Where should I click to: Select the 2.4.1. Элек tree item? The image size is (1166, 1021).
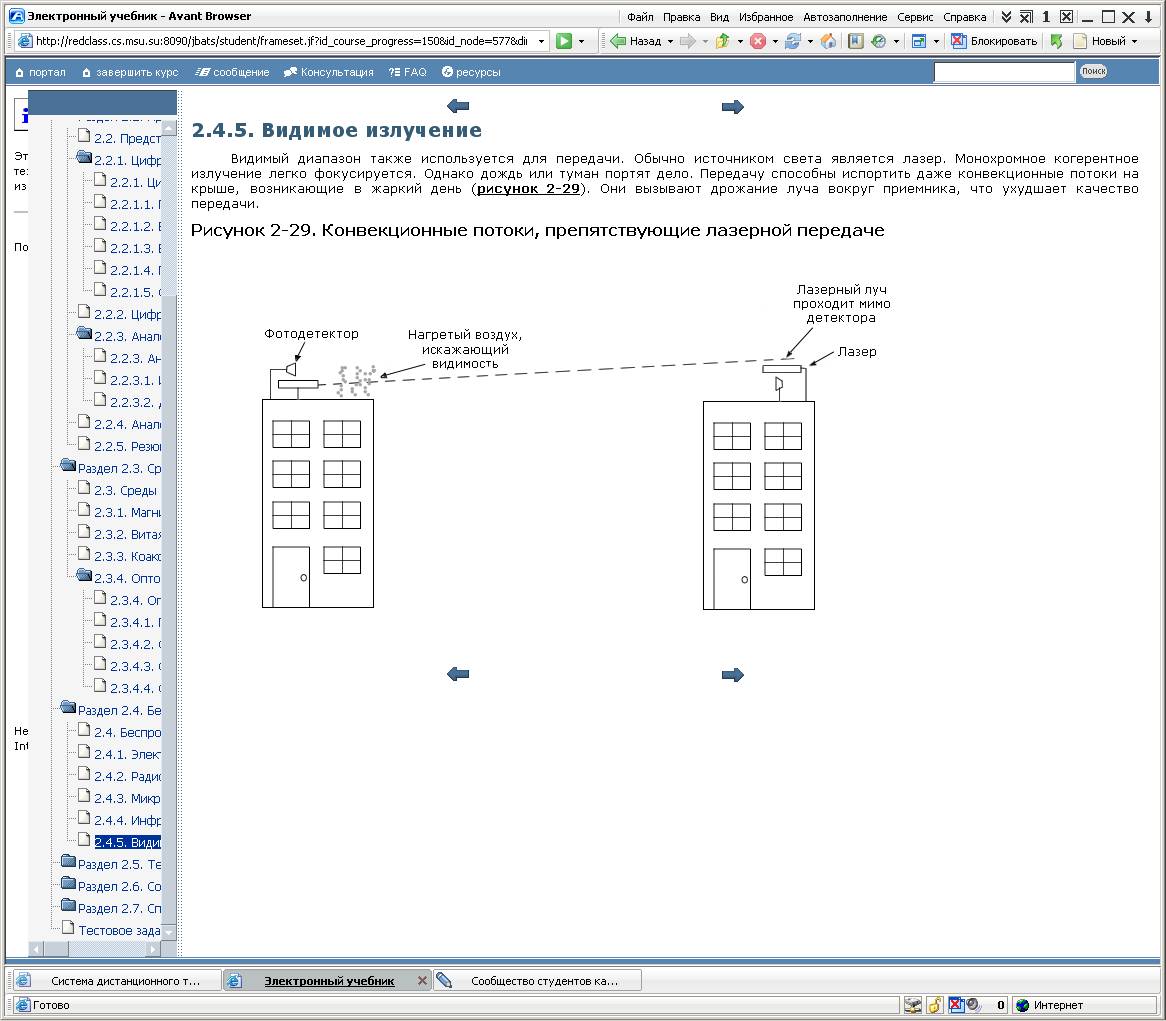[x=127, y=754]
